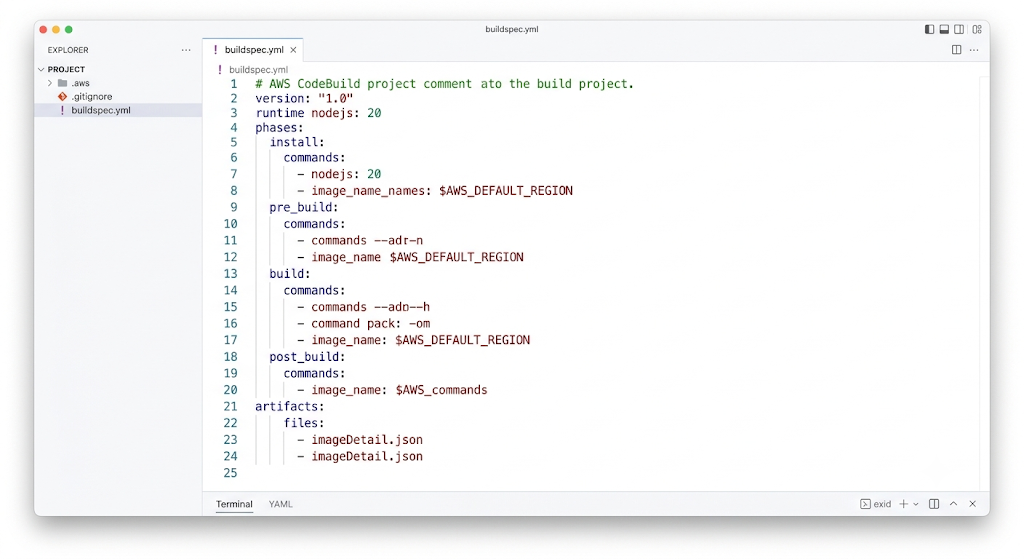Click imageDetail.json on line 23

366,439
